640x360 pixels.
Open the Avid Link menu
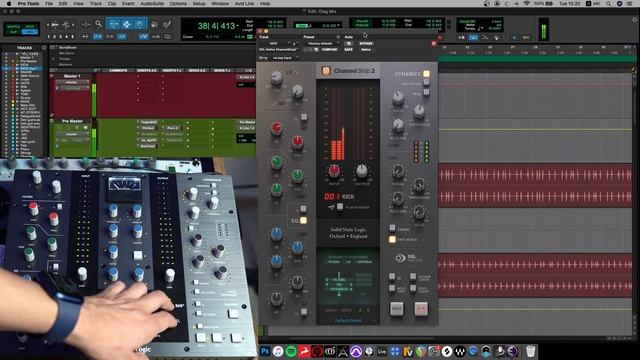(x=244, y=3)
